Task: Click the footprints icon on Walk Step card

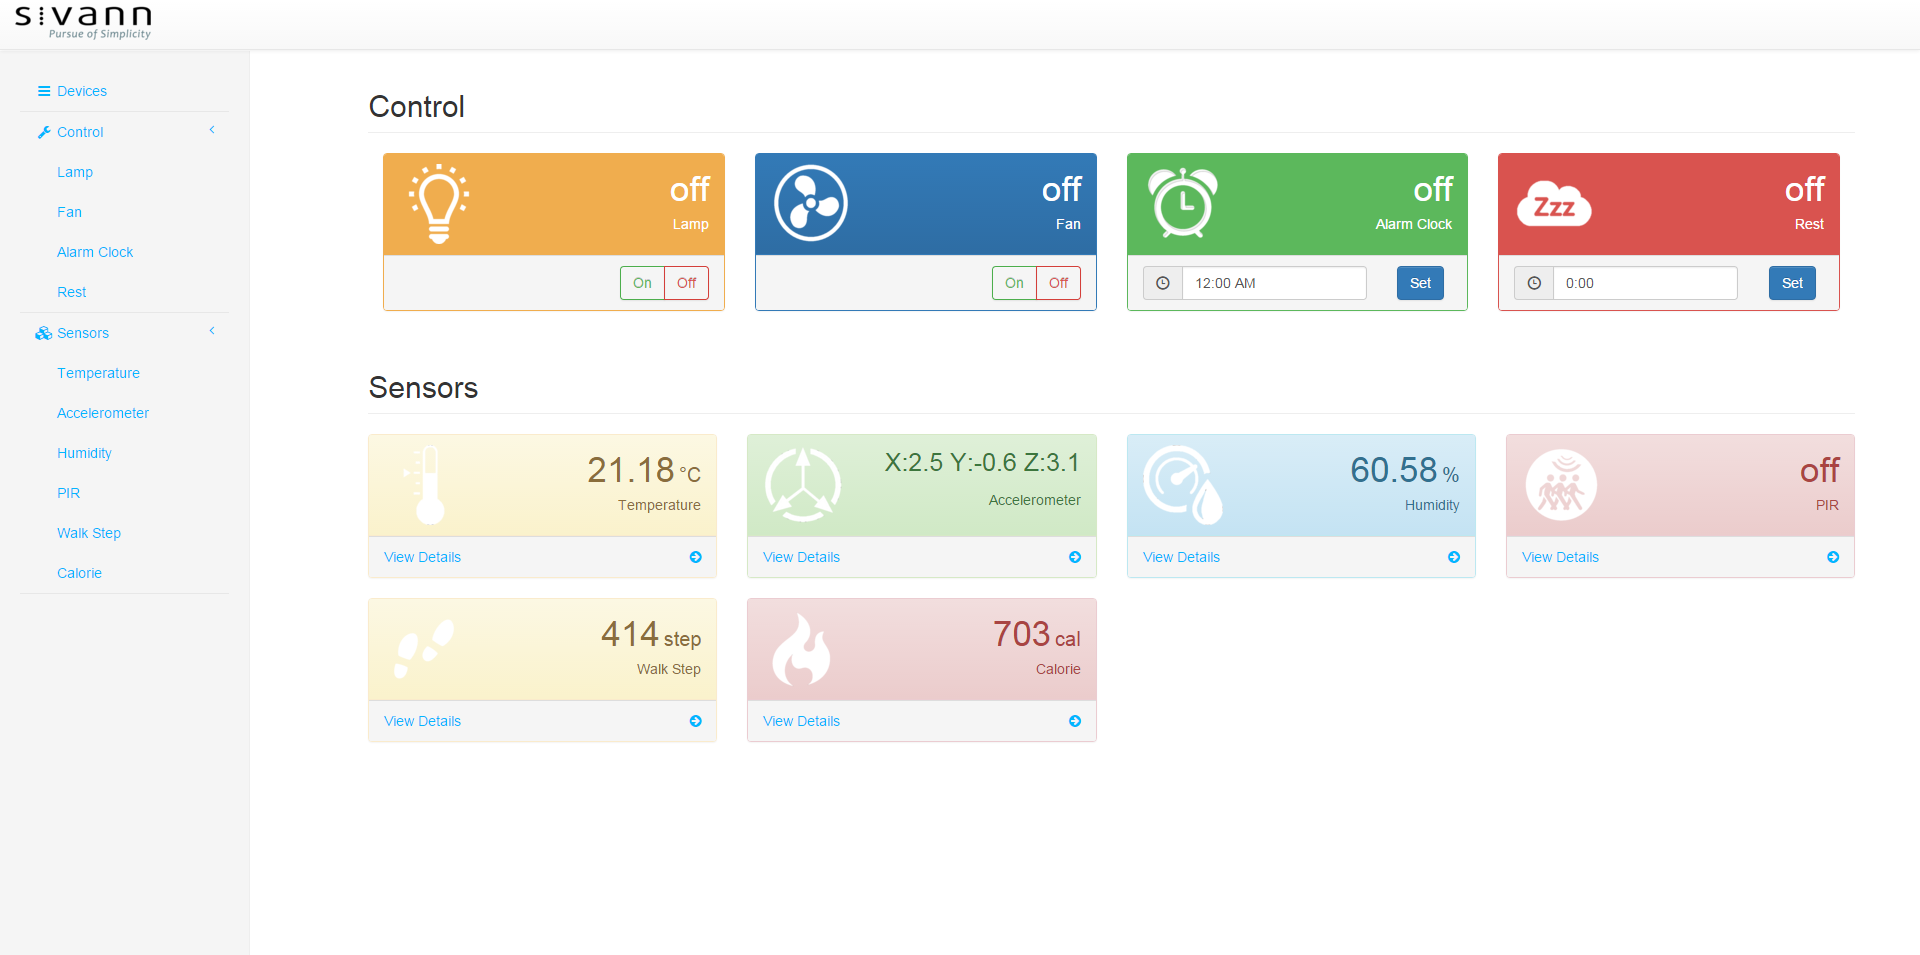Action: pos(424,649)
